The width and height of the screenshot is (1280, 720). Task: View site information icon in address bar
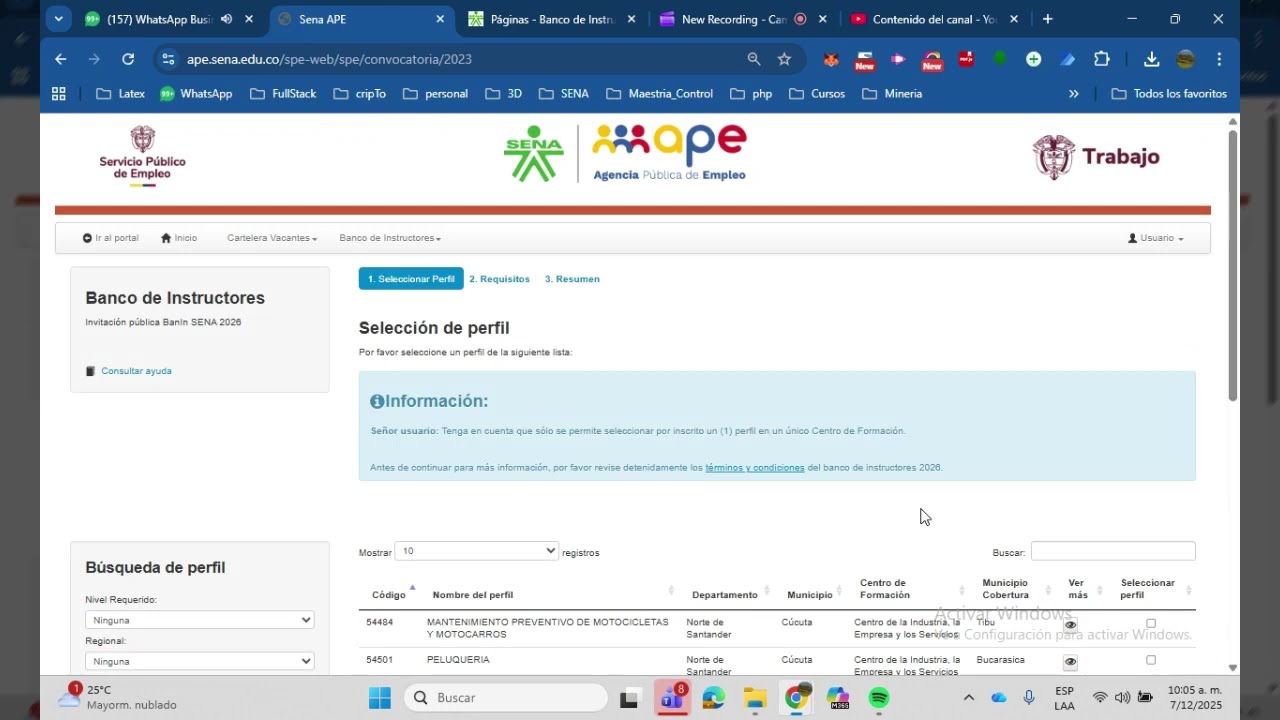(x=168, y=59)
